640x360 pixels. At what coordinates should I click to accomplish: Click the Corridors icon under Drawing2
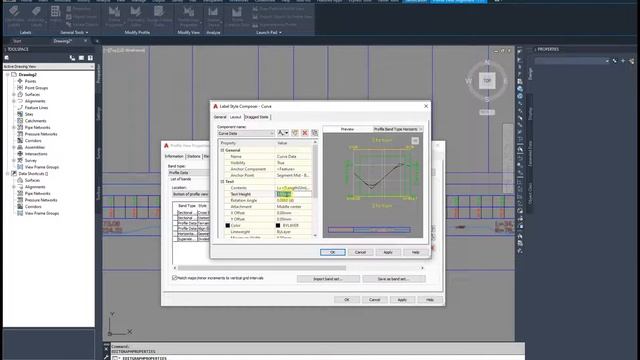(x=20, y=140)
